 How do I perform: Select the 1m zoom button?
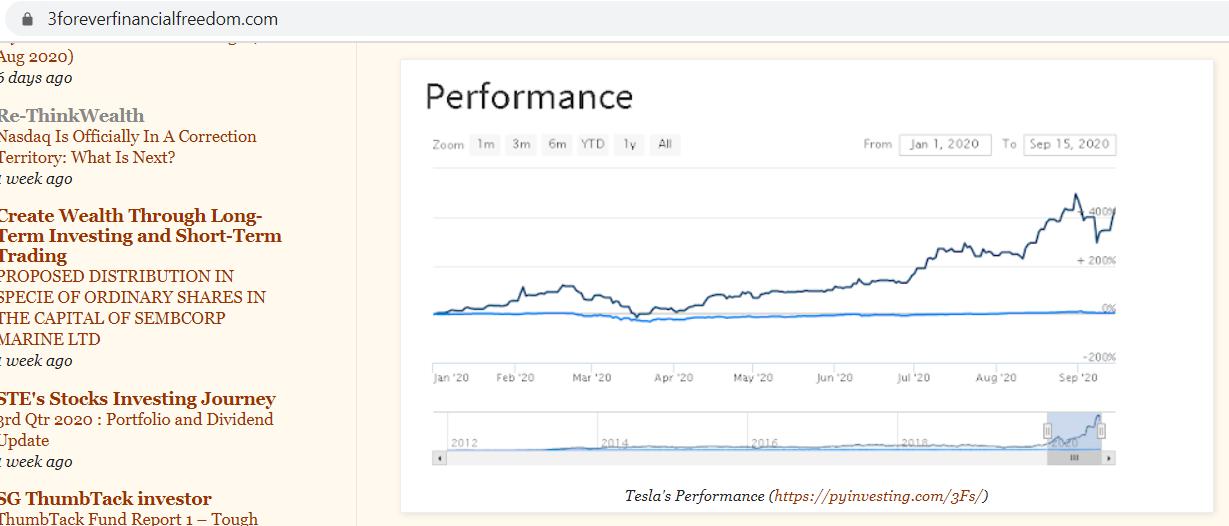[x=486, y=145]
